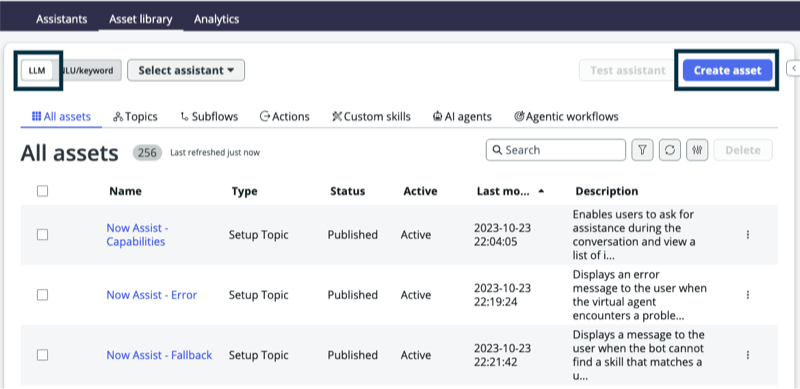The width and height of the screenshot is (800, 389).
Task: Click the Type column header
Action: [x=244, y=191]
